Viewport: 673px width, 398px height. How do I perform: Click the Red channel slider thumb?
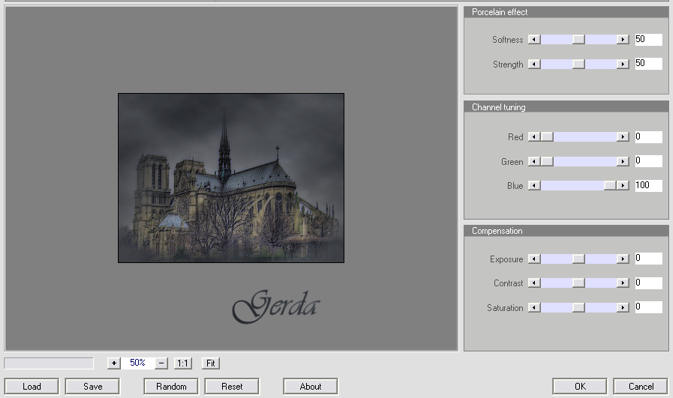[547, 137]
